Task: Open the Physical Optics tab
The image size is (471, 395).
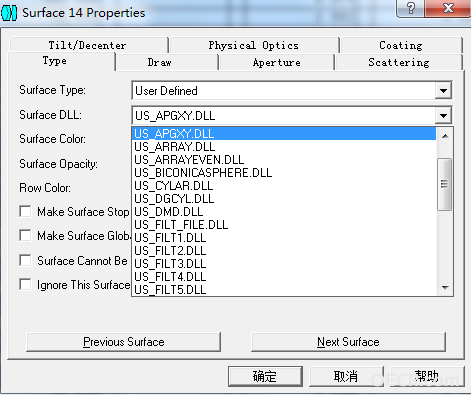Action: (254, 45)
